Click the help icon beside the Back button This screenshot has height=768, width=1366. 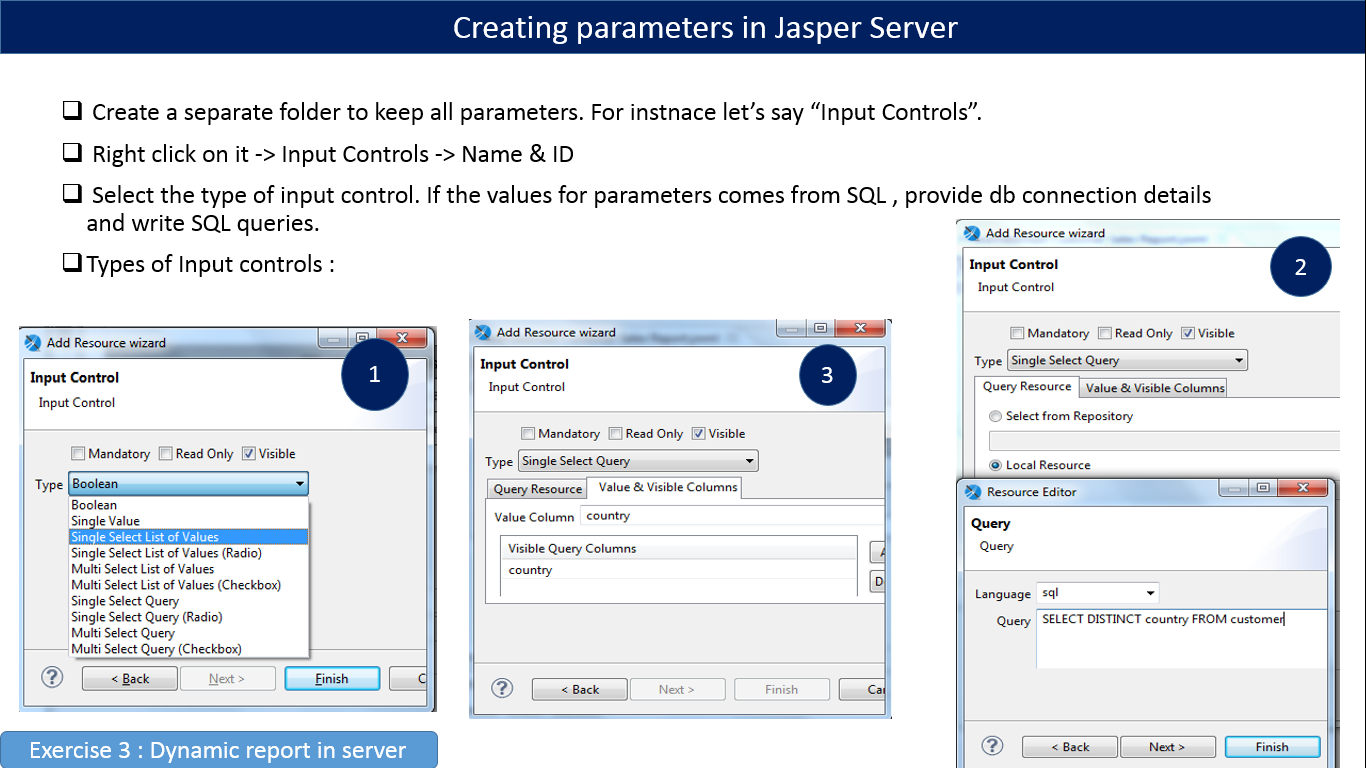click(x=500, y=688)
